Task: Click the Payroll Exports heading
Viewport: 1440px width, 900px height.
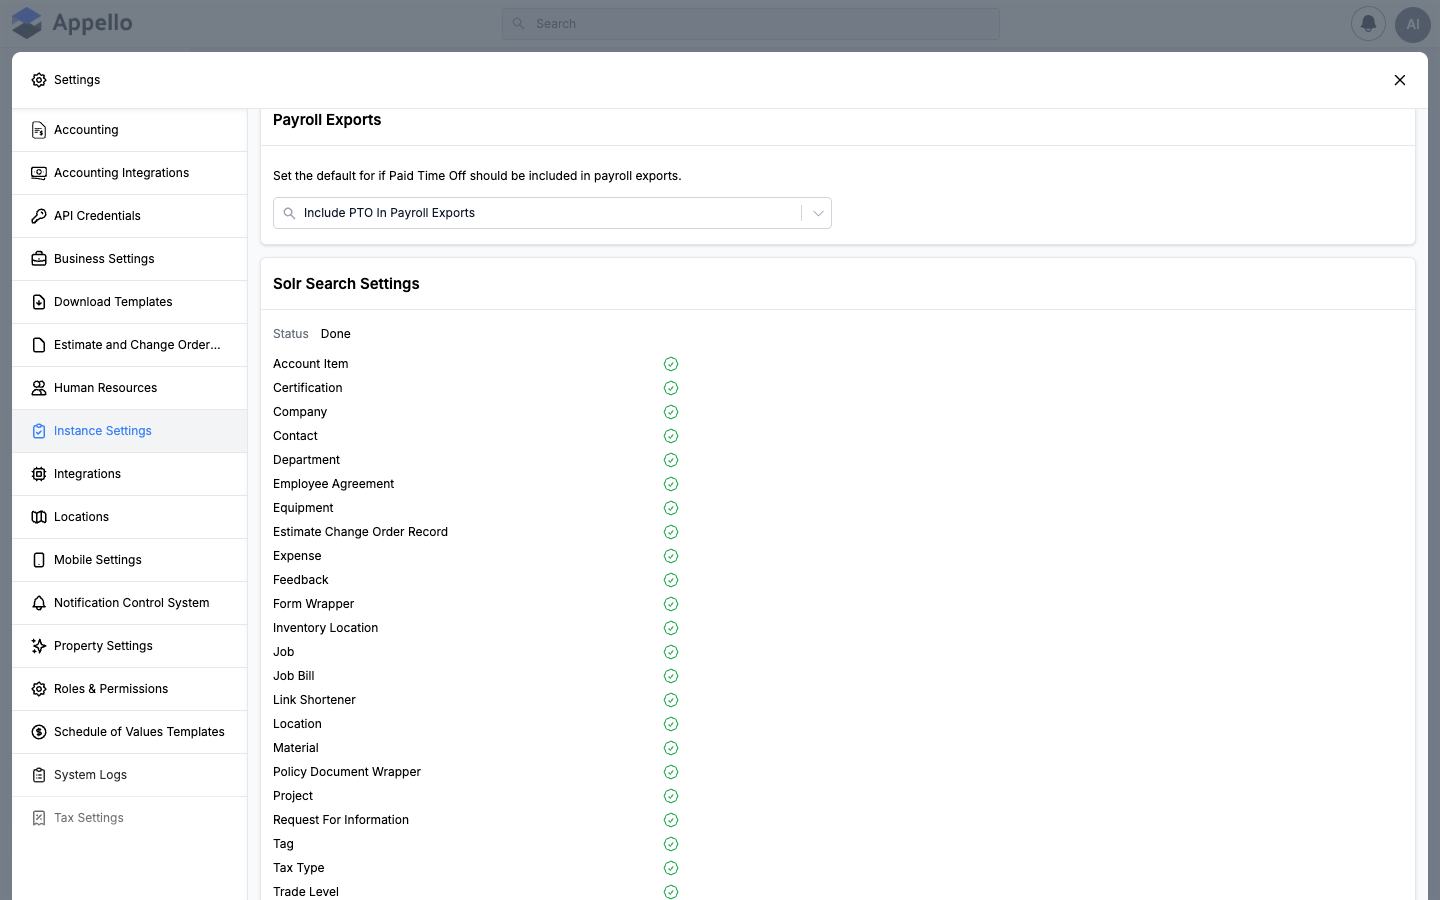Action: [327, 120]
